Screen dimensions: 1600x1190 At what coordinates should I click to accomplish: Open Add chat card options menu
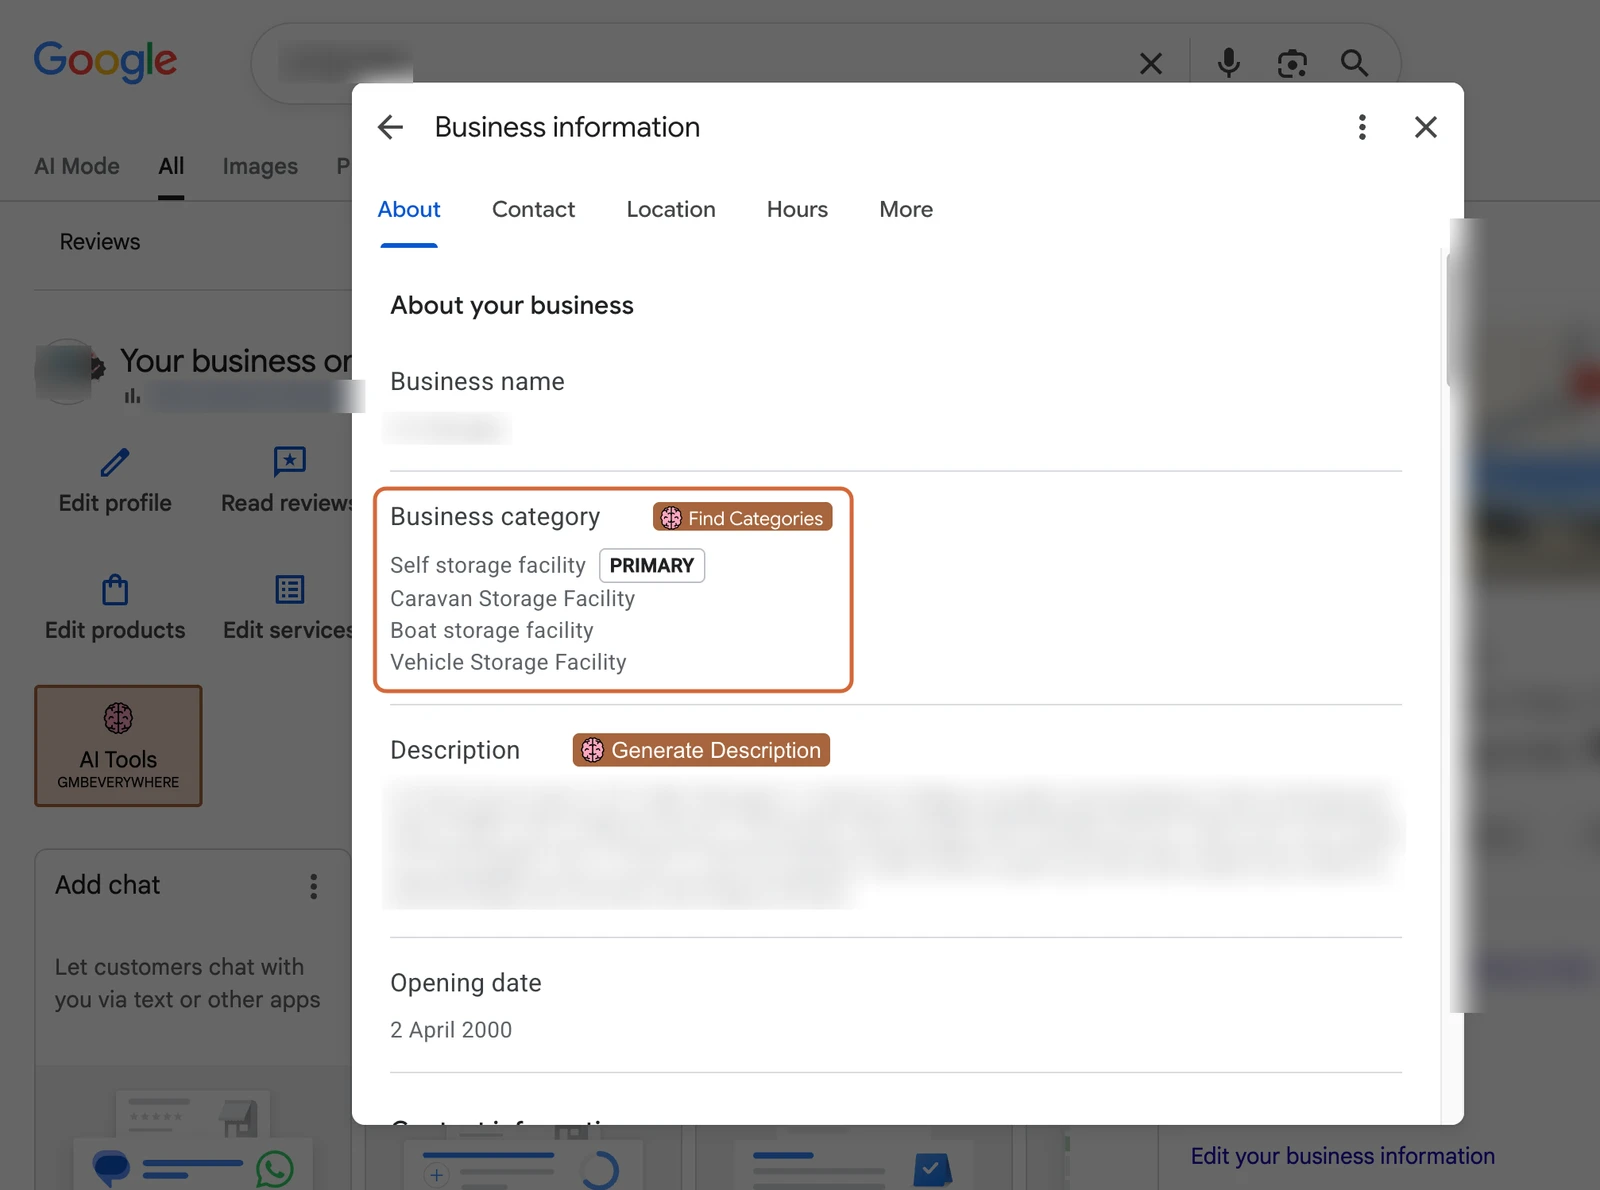(x=314, y=886)
